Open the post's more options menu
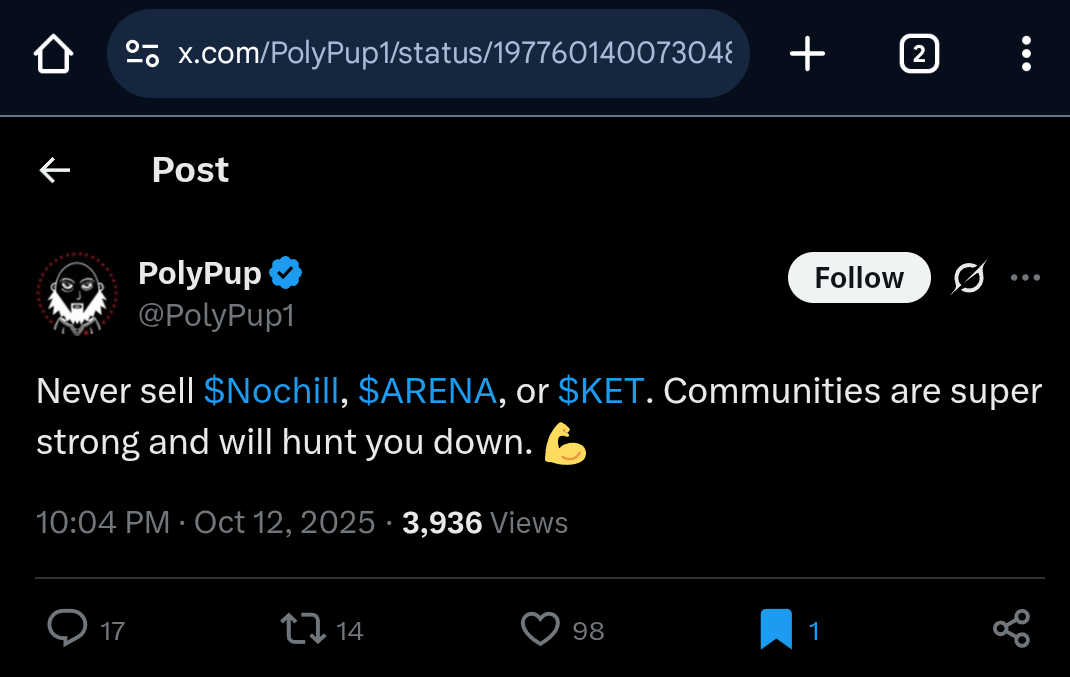 click(x=1026, y=278)
